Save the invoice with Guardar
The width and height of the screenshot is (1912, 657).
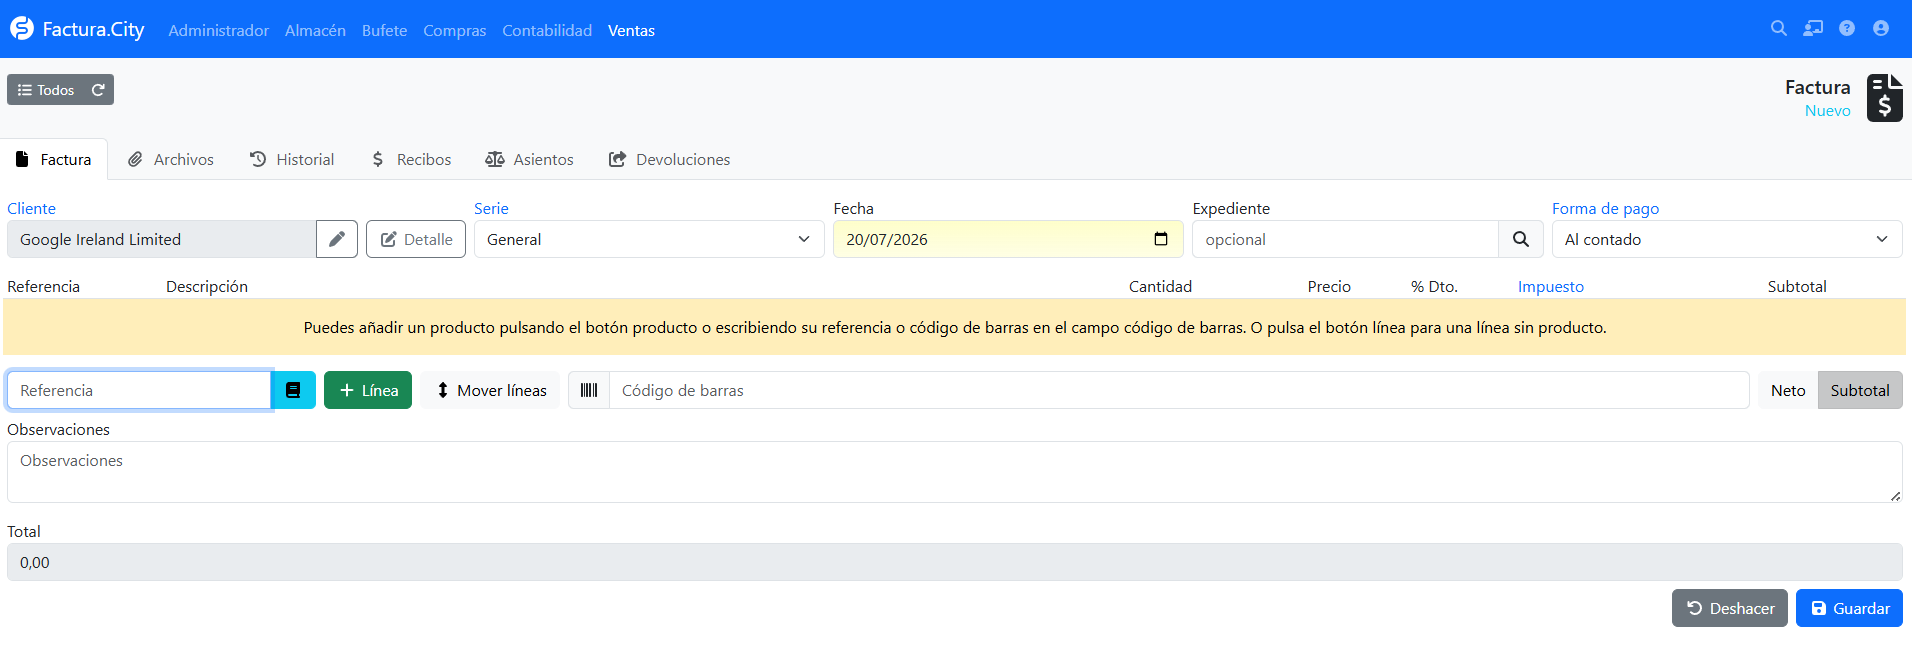(x=1849, y=608)
